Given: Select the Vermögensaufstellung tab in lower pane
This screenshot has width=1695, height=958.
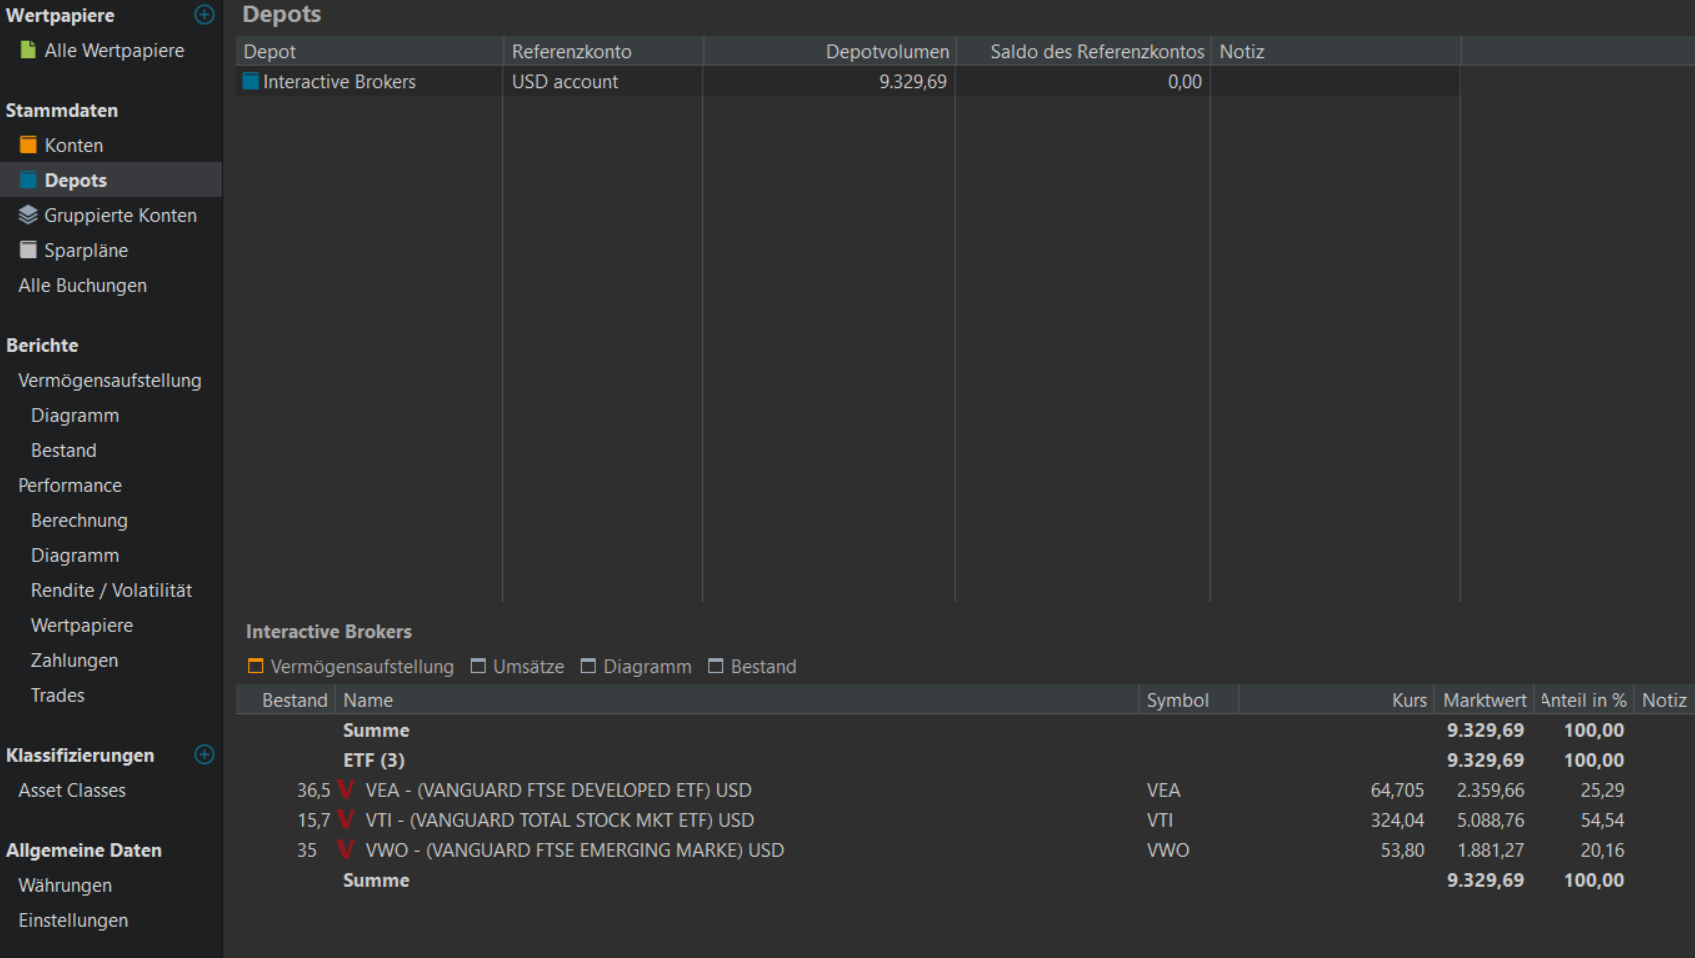Looking at the screenshot, I should click(351, 667).
